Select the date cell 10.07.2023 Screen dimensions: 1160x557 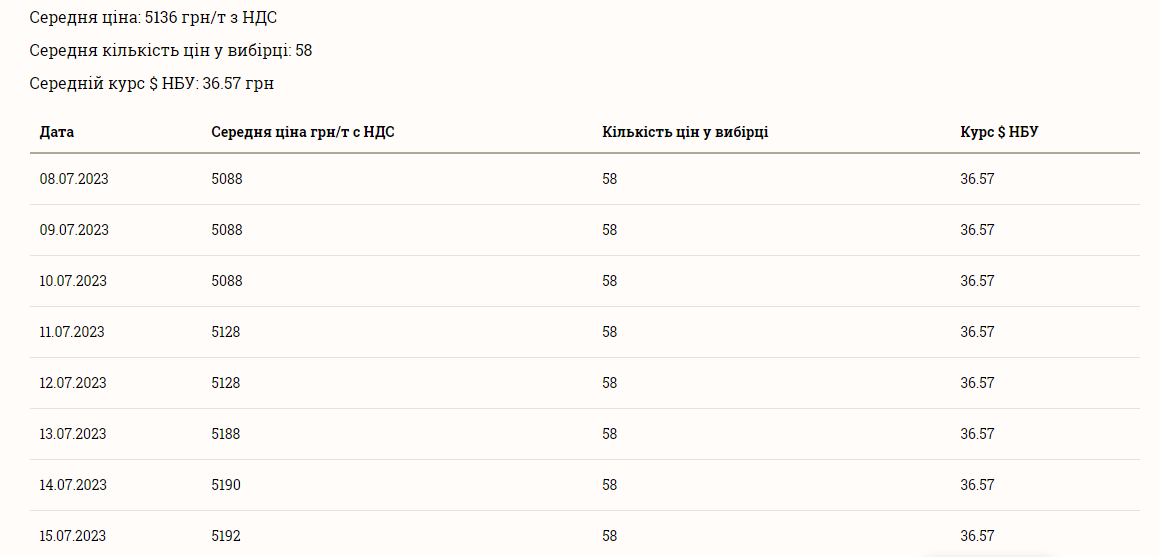tap(73, 281)
